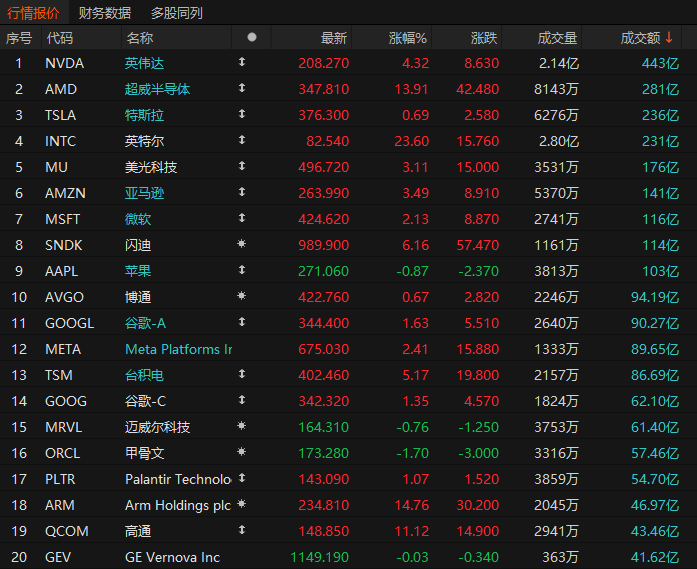The height and width of the screenshot is (569, 697).
Task: Switch to the 行情报价 tab
Action: coord(33,12)
